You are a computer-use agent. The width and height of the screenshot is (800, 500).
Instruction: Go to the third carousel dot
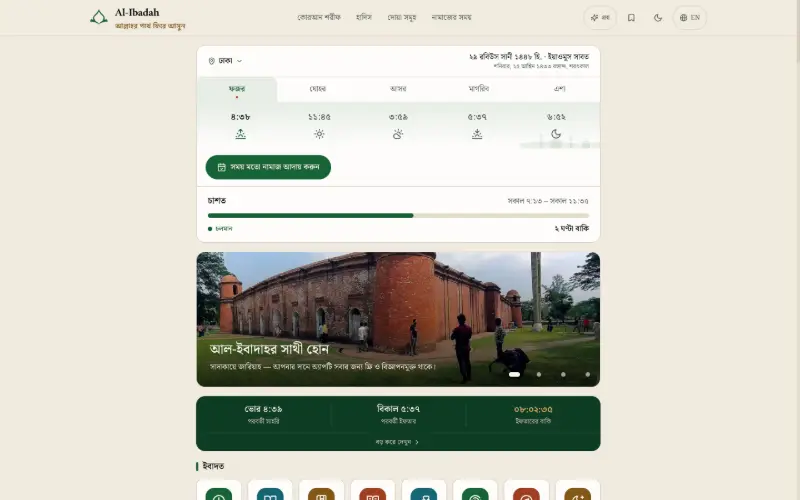[563, 374]
